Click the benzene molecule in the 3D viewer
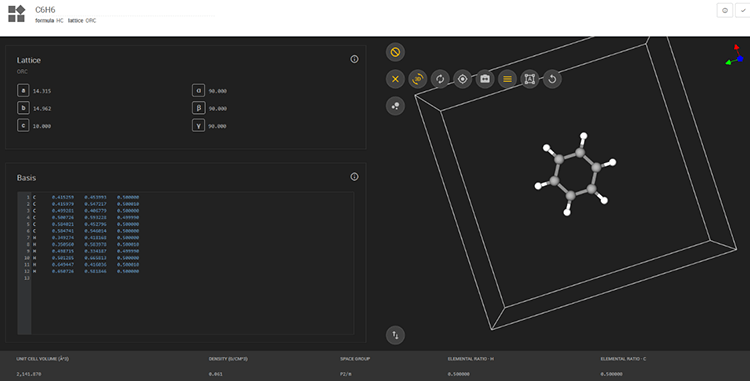Viewport: 750px width, 381px height. click(575, 174)
